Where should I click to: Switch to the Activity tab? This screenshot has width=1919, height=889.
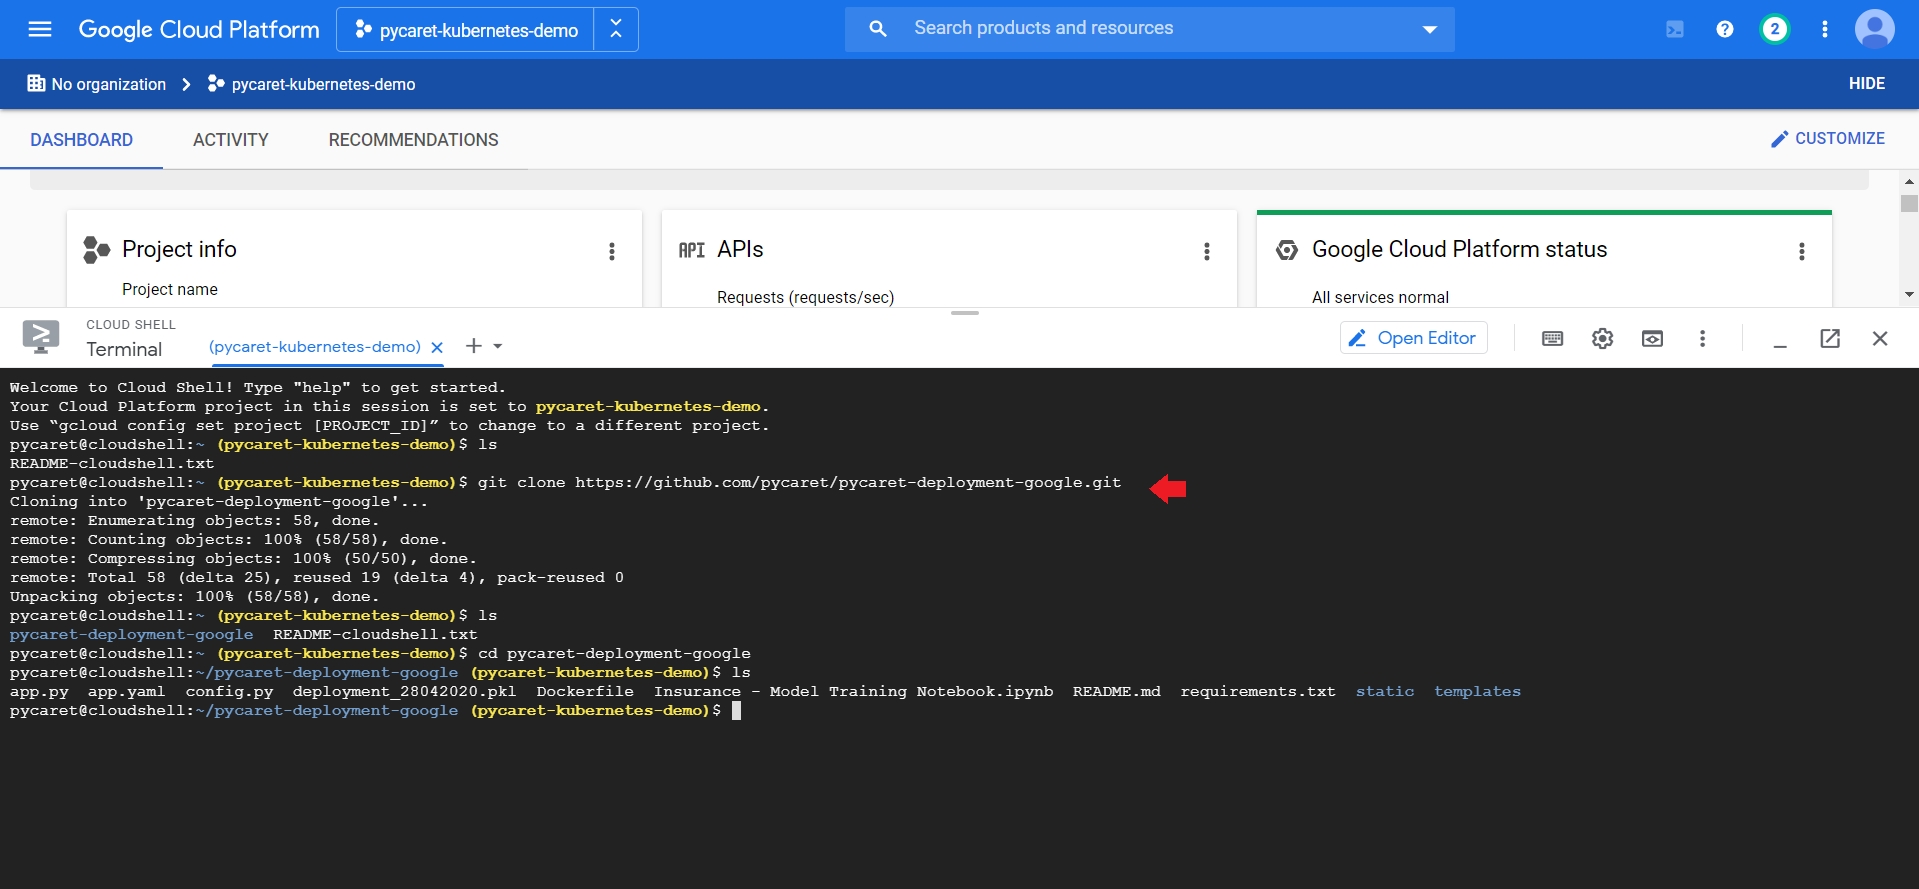(x=230, y=140)
